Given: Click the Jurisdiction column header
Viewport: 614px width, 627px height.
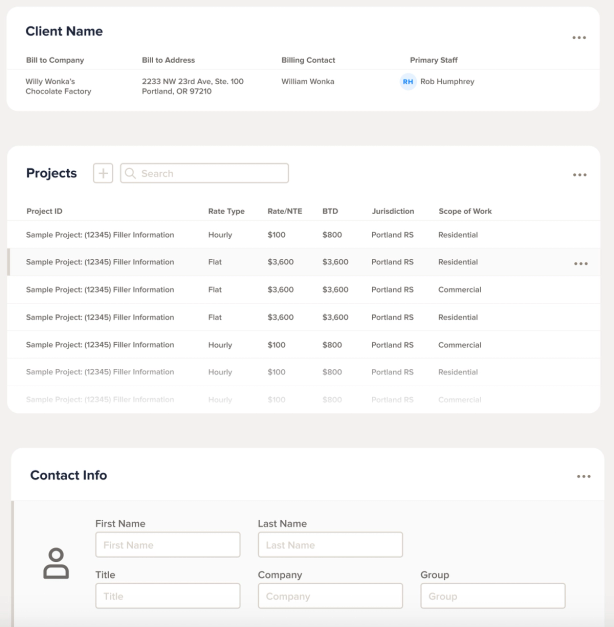Looking at the screenshot, I should pyautogui.click(x=393, y=211).
